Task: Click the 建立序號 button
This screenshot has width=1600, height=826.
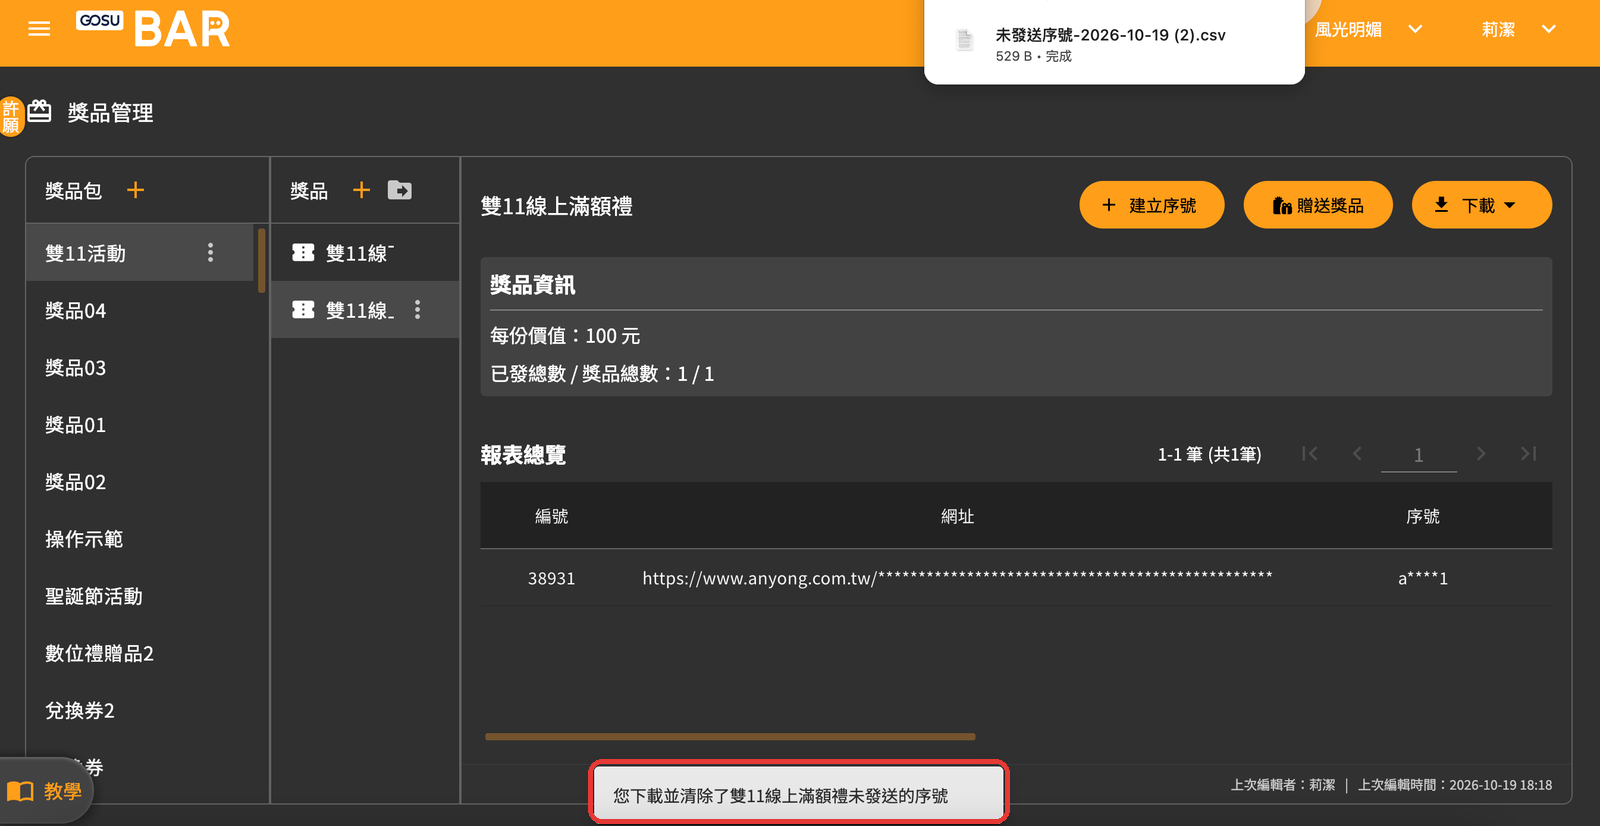Action: click(1151, 205)
